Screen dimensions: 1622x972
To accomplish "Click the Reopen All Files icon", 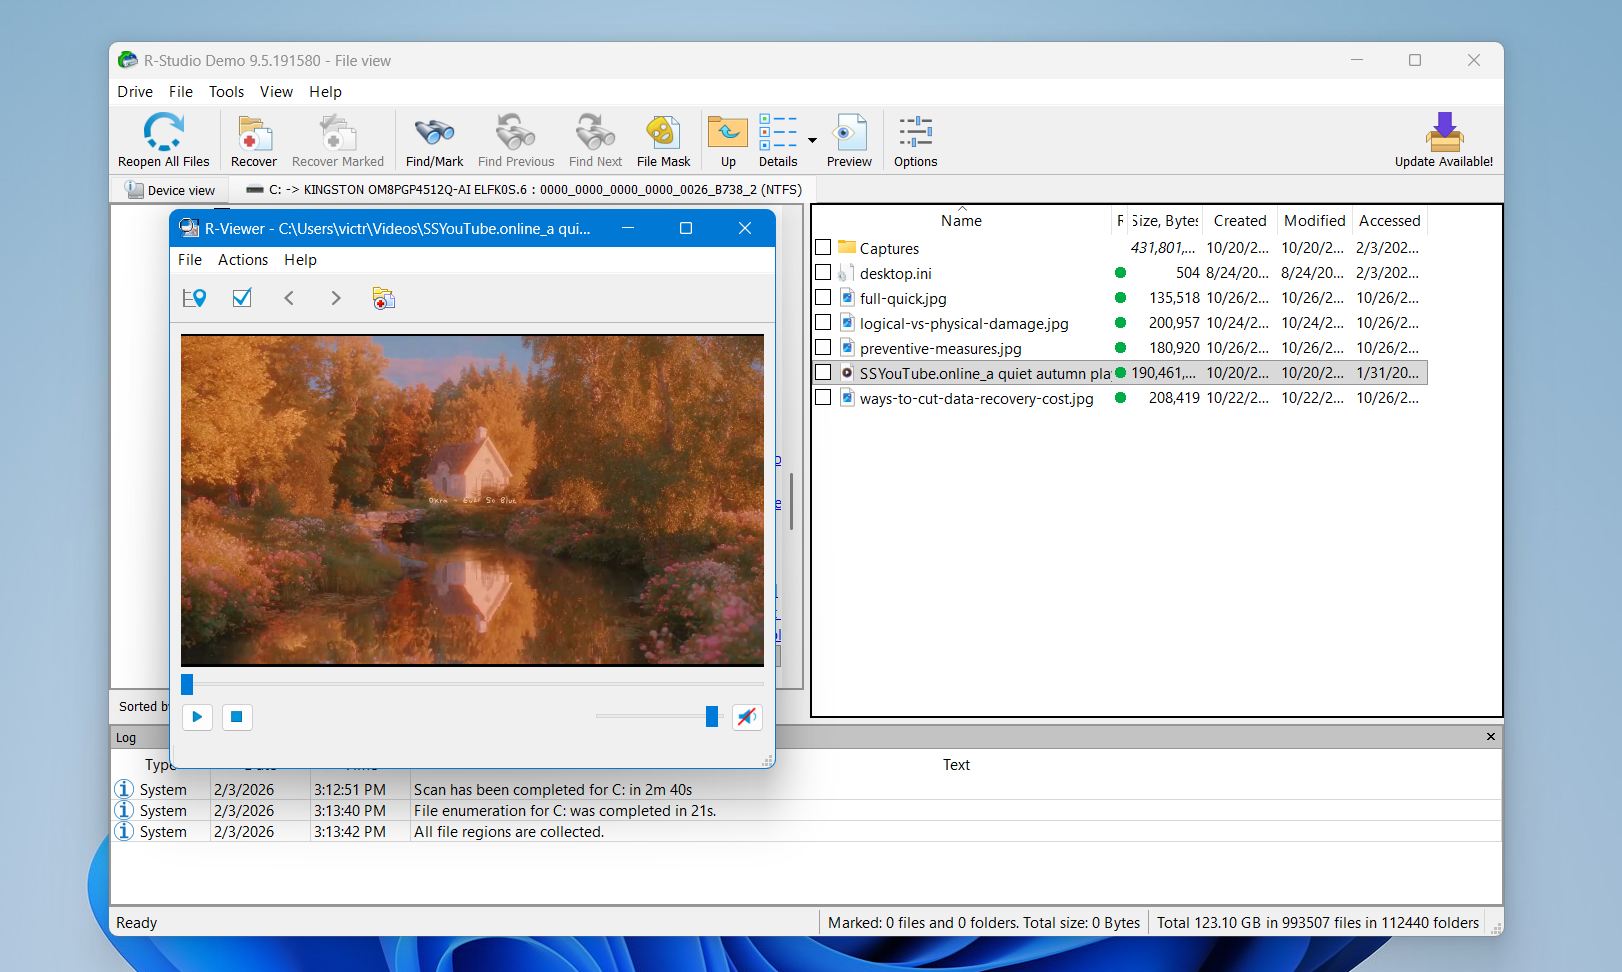I will [x=163, y=133].
